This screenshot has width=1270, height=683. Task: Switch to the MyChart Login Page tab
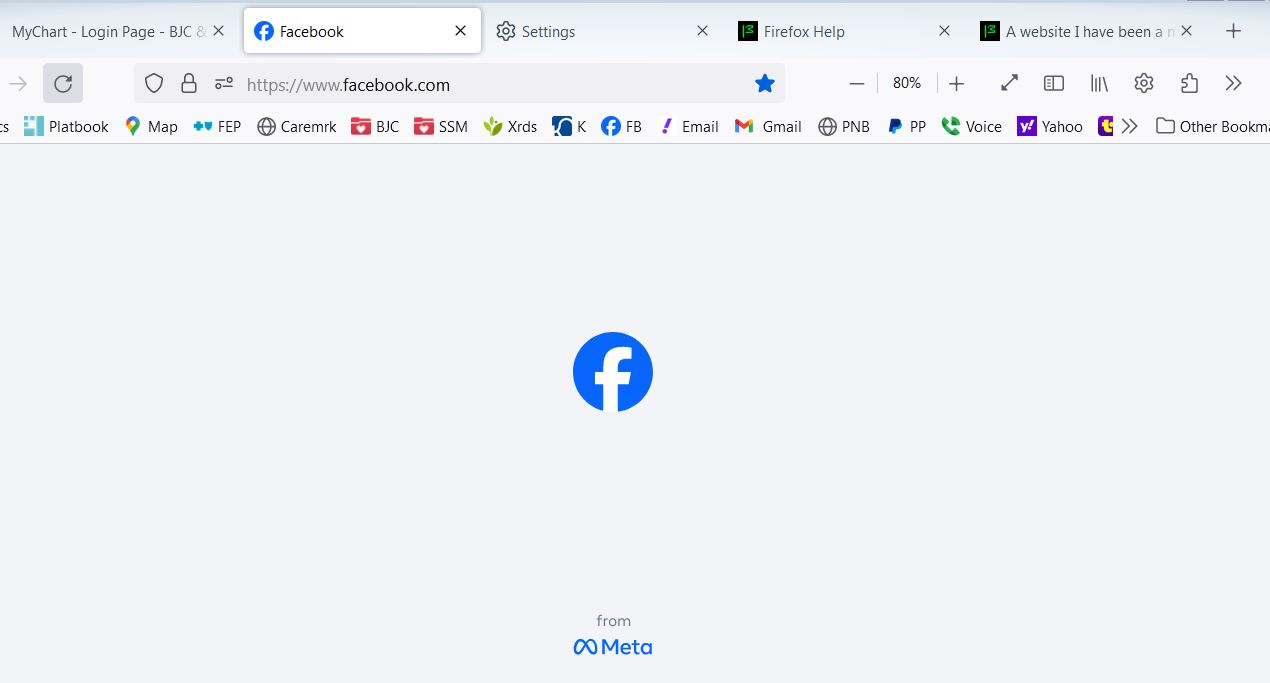[x=108, y=31]
